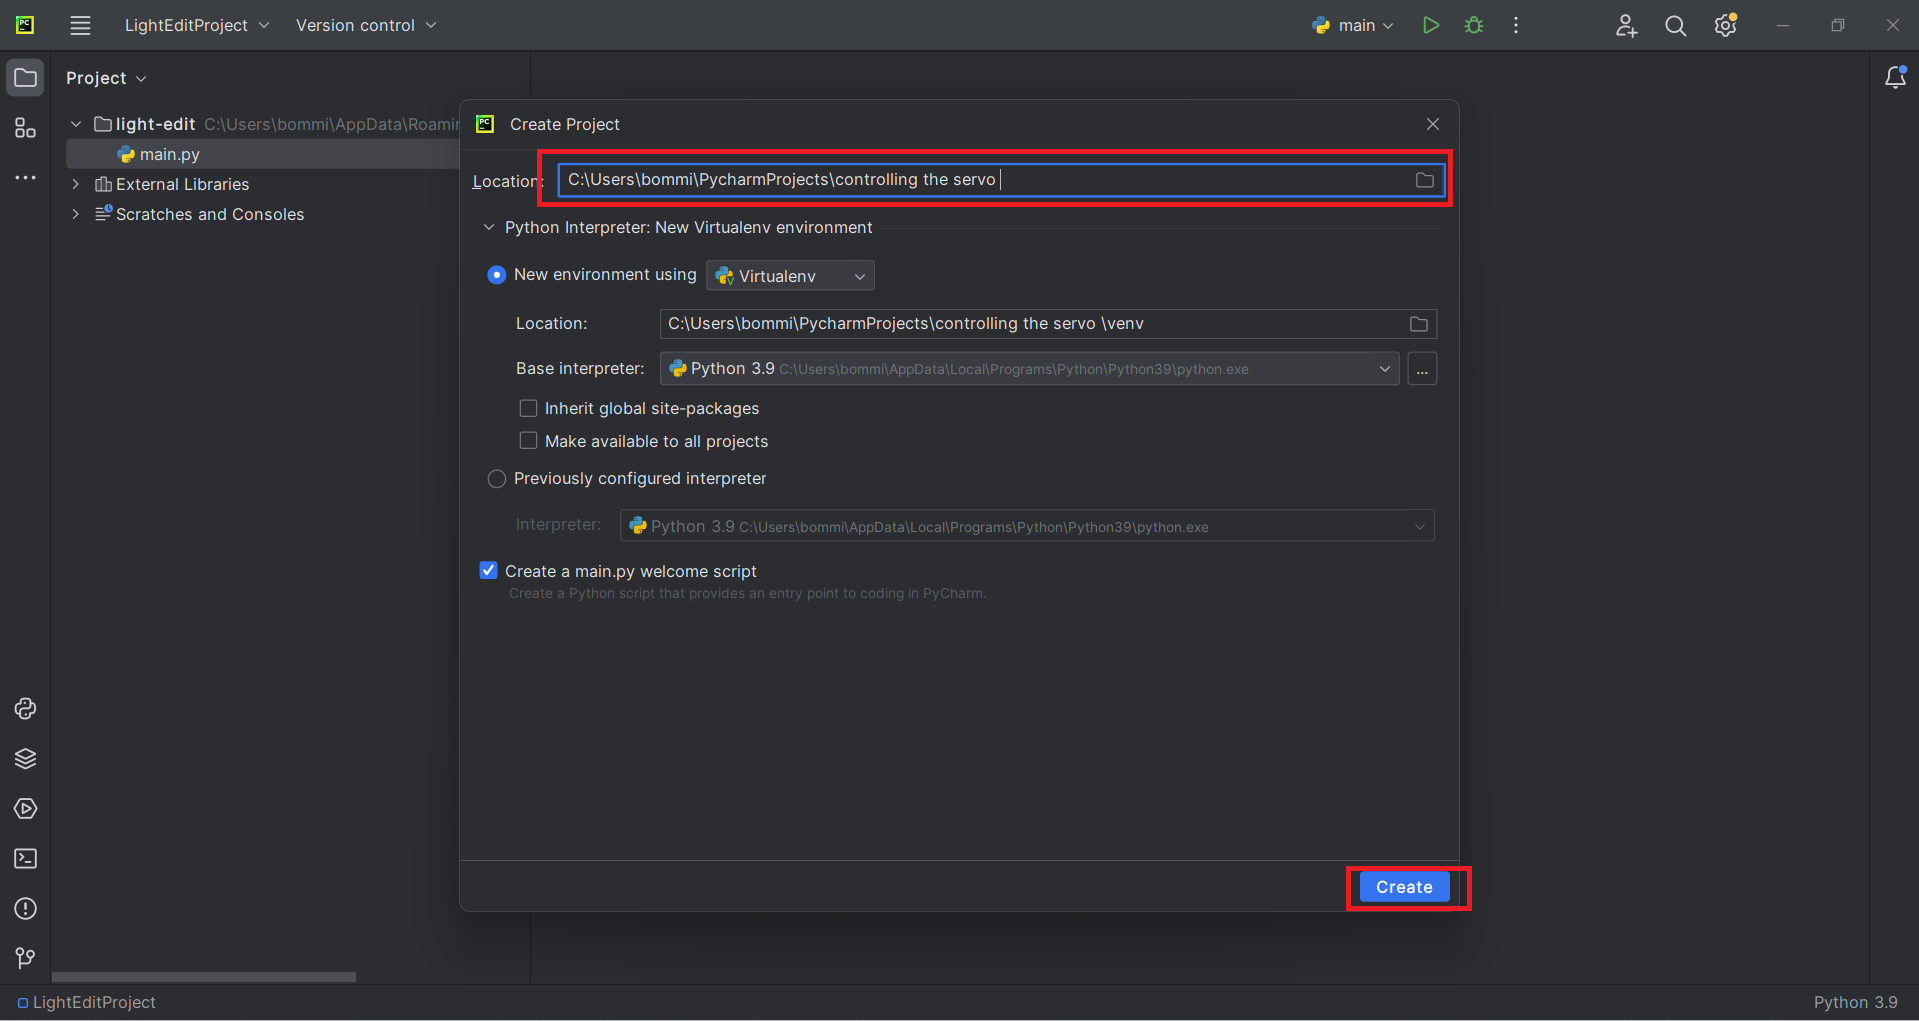Select Previously configured interpreter option
Image resolution: width=1919 pixels, height=1021 pixels.
(496, 479)
